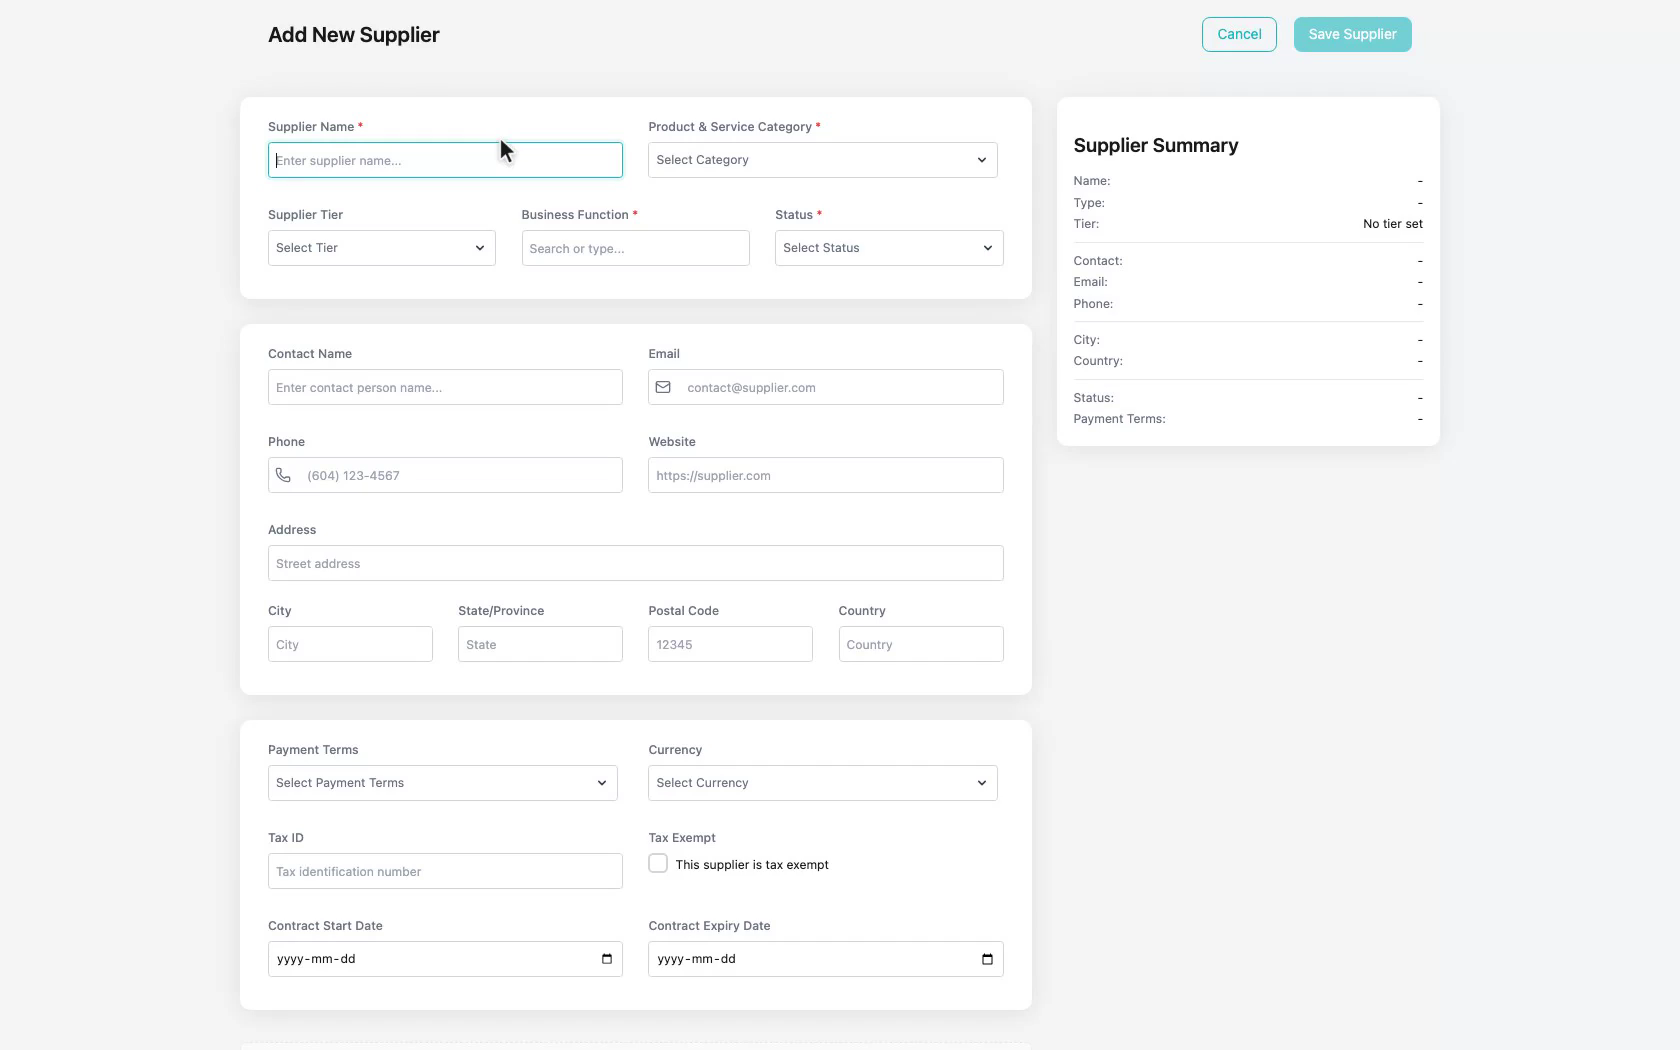Click the Phone number field
This screenshot has width=1680, height=1050.
(x=445, y=475)
